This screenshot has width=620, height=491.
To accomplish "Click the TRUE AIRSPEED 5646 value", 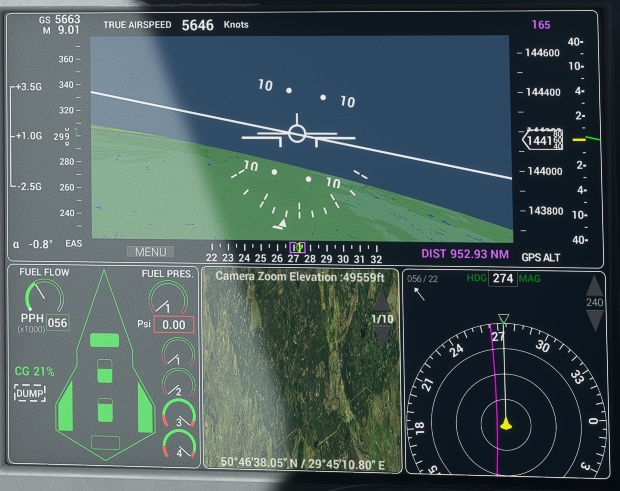I will tap(197, 25).
